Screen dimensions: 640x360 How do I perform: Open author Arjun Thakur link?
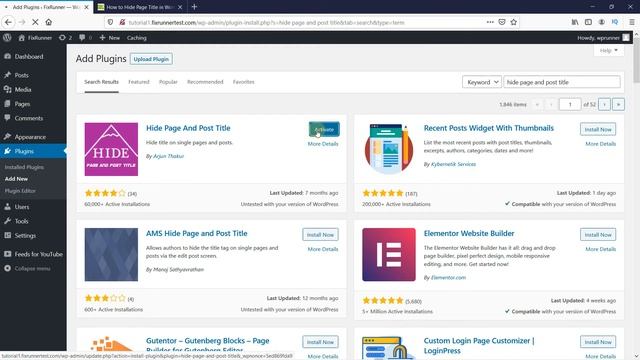[x=168, y=156]
